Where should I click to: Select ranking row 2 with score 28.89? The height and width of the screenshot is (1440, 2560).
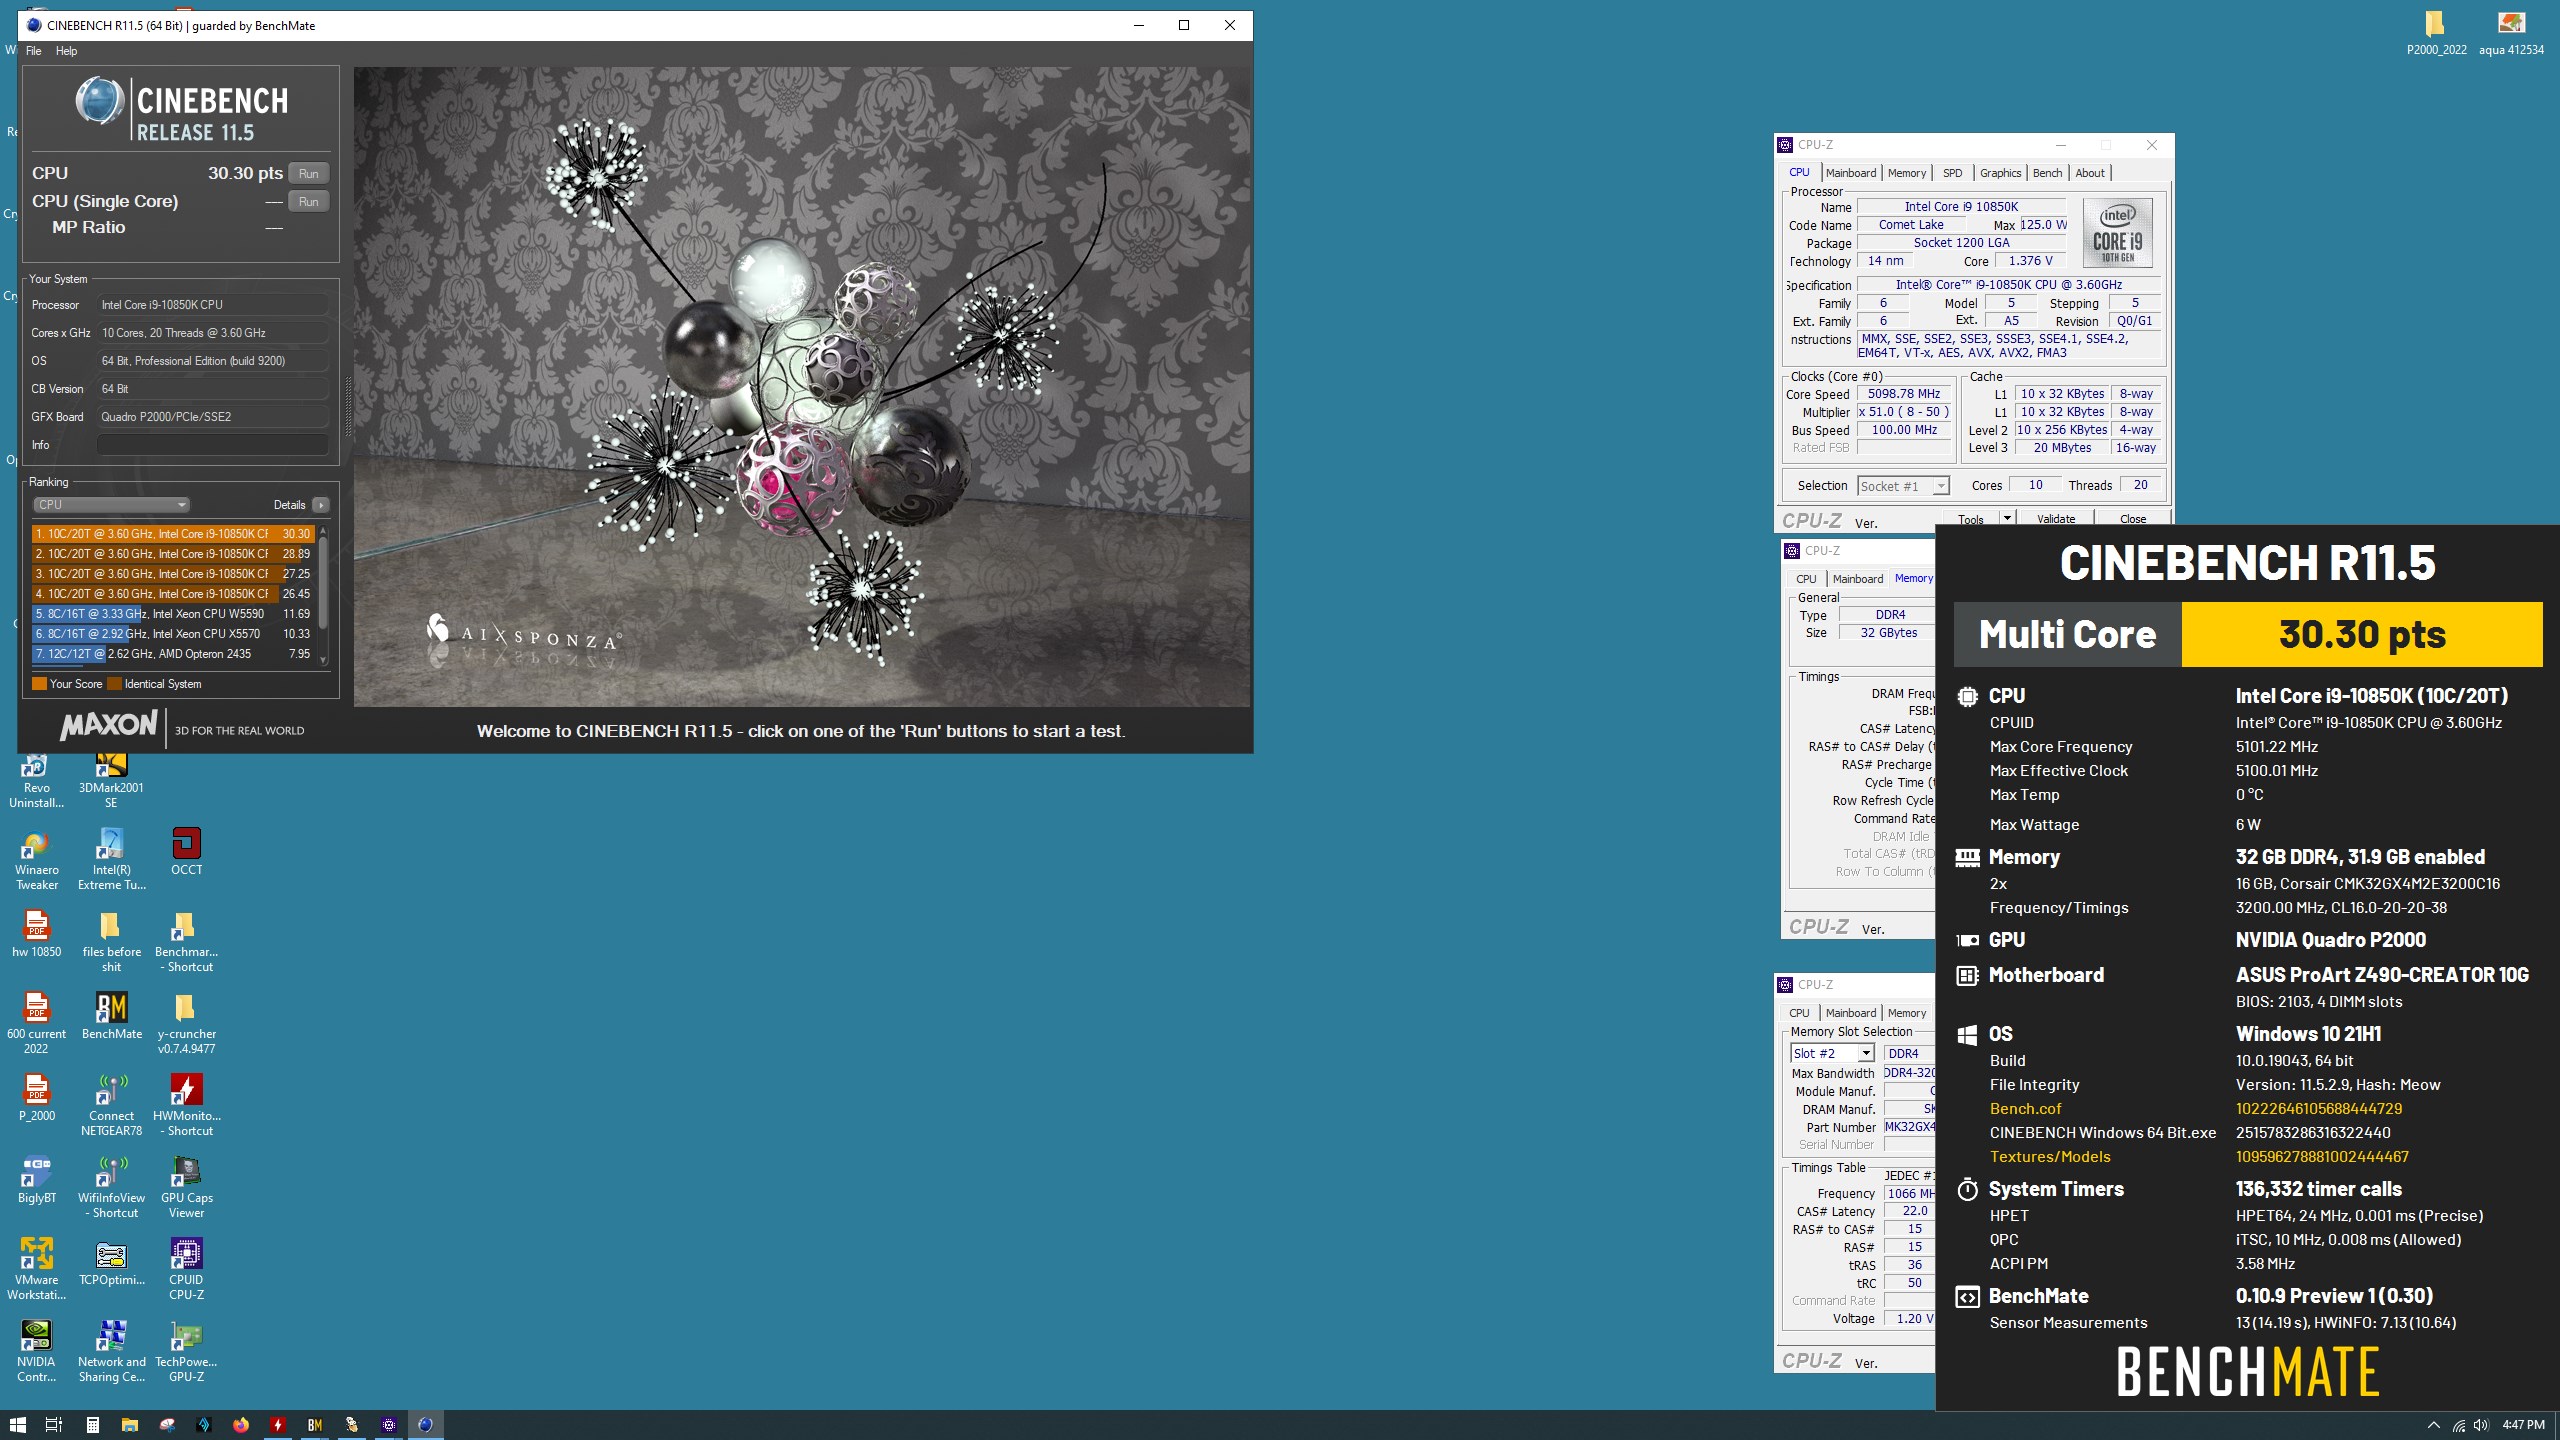(x=172, y=554)
